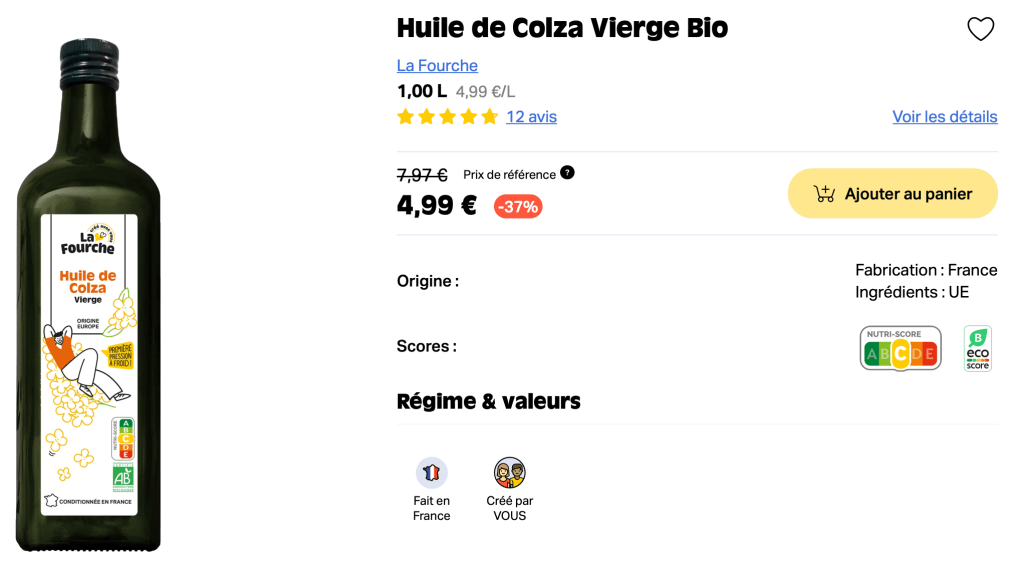Open the oil bottle product image
Viewport: 1023px width, 575px height.
(x=89, y=300)
